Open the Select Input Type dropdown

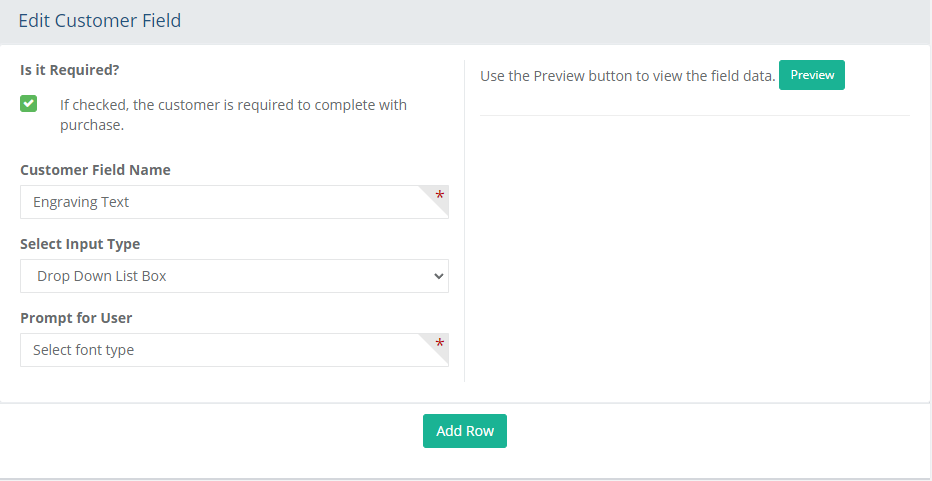(234, 276)
